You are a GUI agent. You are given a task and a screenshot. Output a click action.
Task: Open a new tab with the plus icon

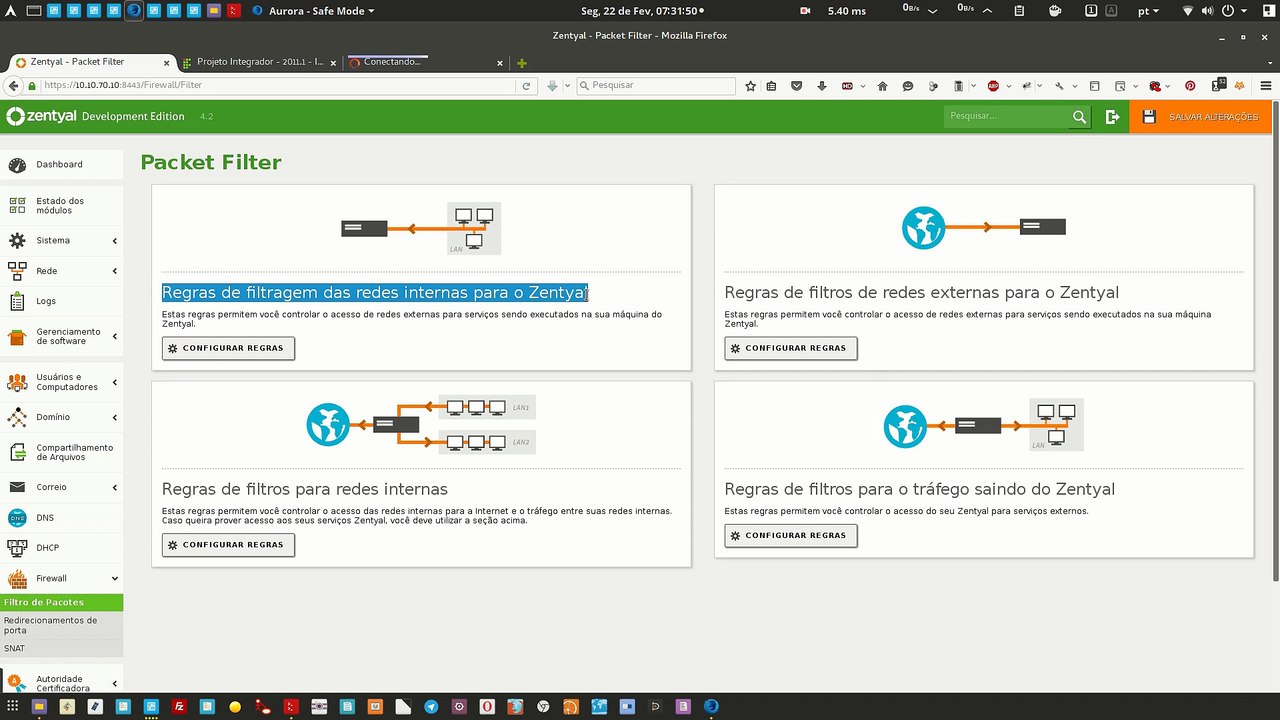(x=522, y=62)
